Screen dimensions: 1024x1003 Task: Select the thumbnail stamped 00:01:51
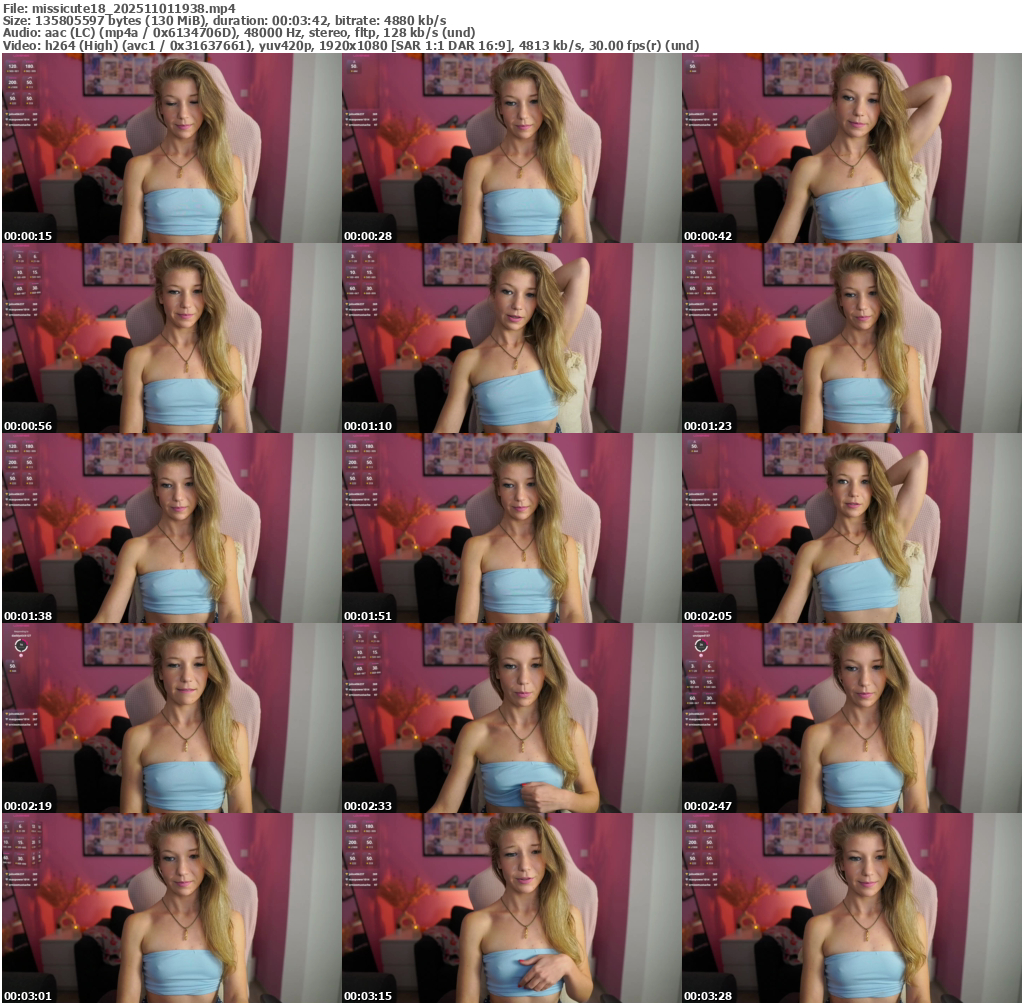511,528
